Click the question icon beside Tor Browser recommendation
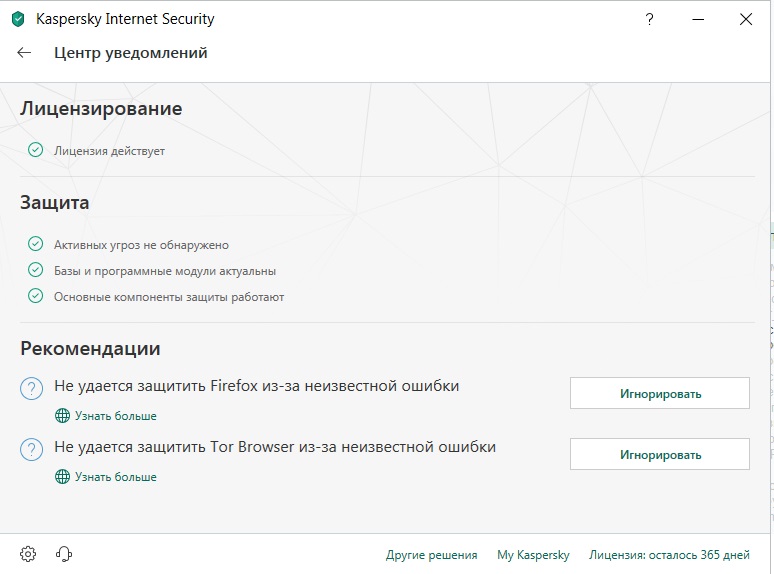774x574 pixels. click(32, 449)
